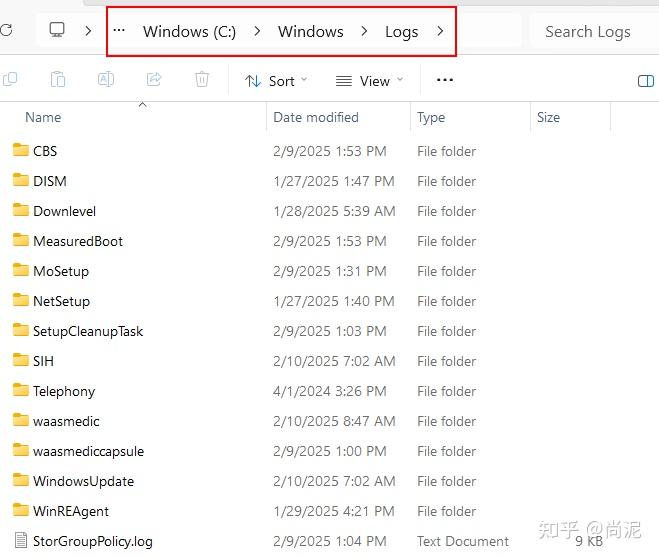Select the DISM folder
Viewport: 659px width, 558px height.
tap(40, 181)
